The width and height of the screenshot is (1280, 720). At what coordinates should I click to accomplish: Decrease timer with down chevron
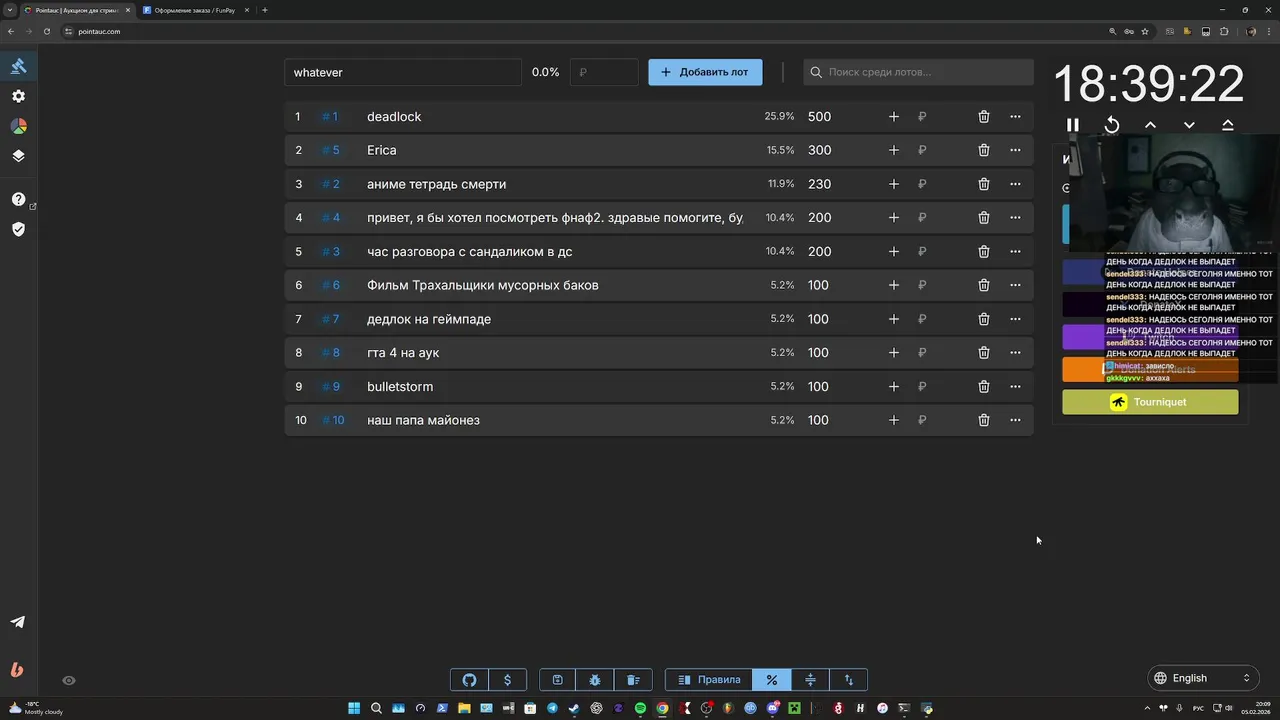click(1189, 125)
